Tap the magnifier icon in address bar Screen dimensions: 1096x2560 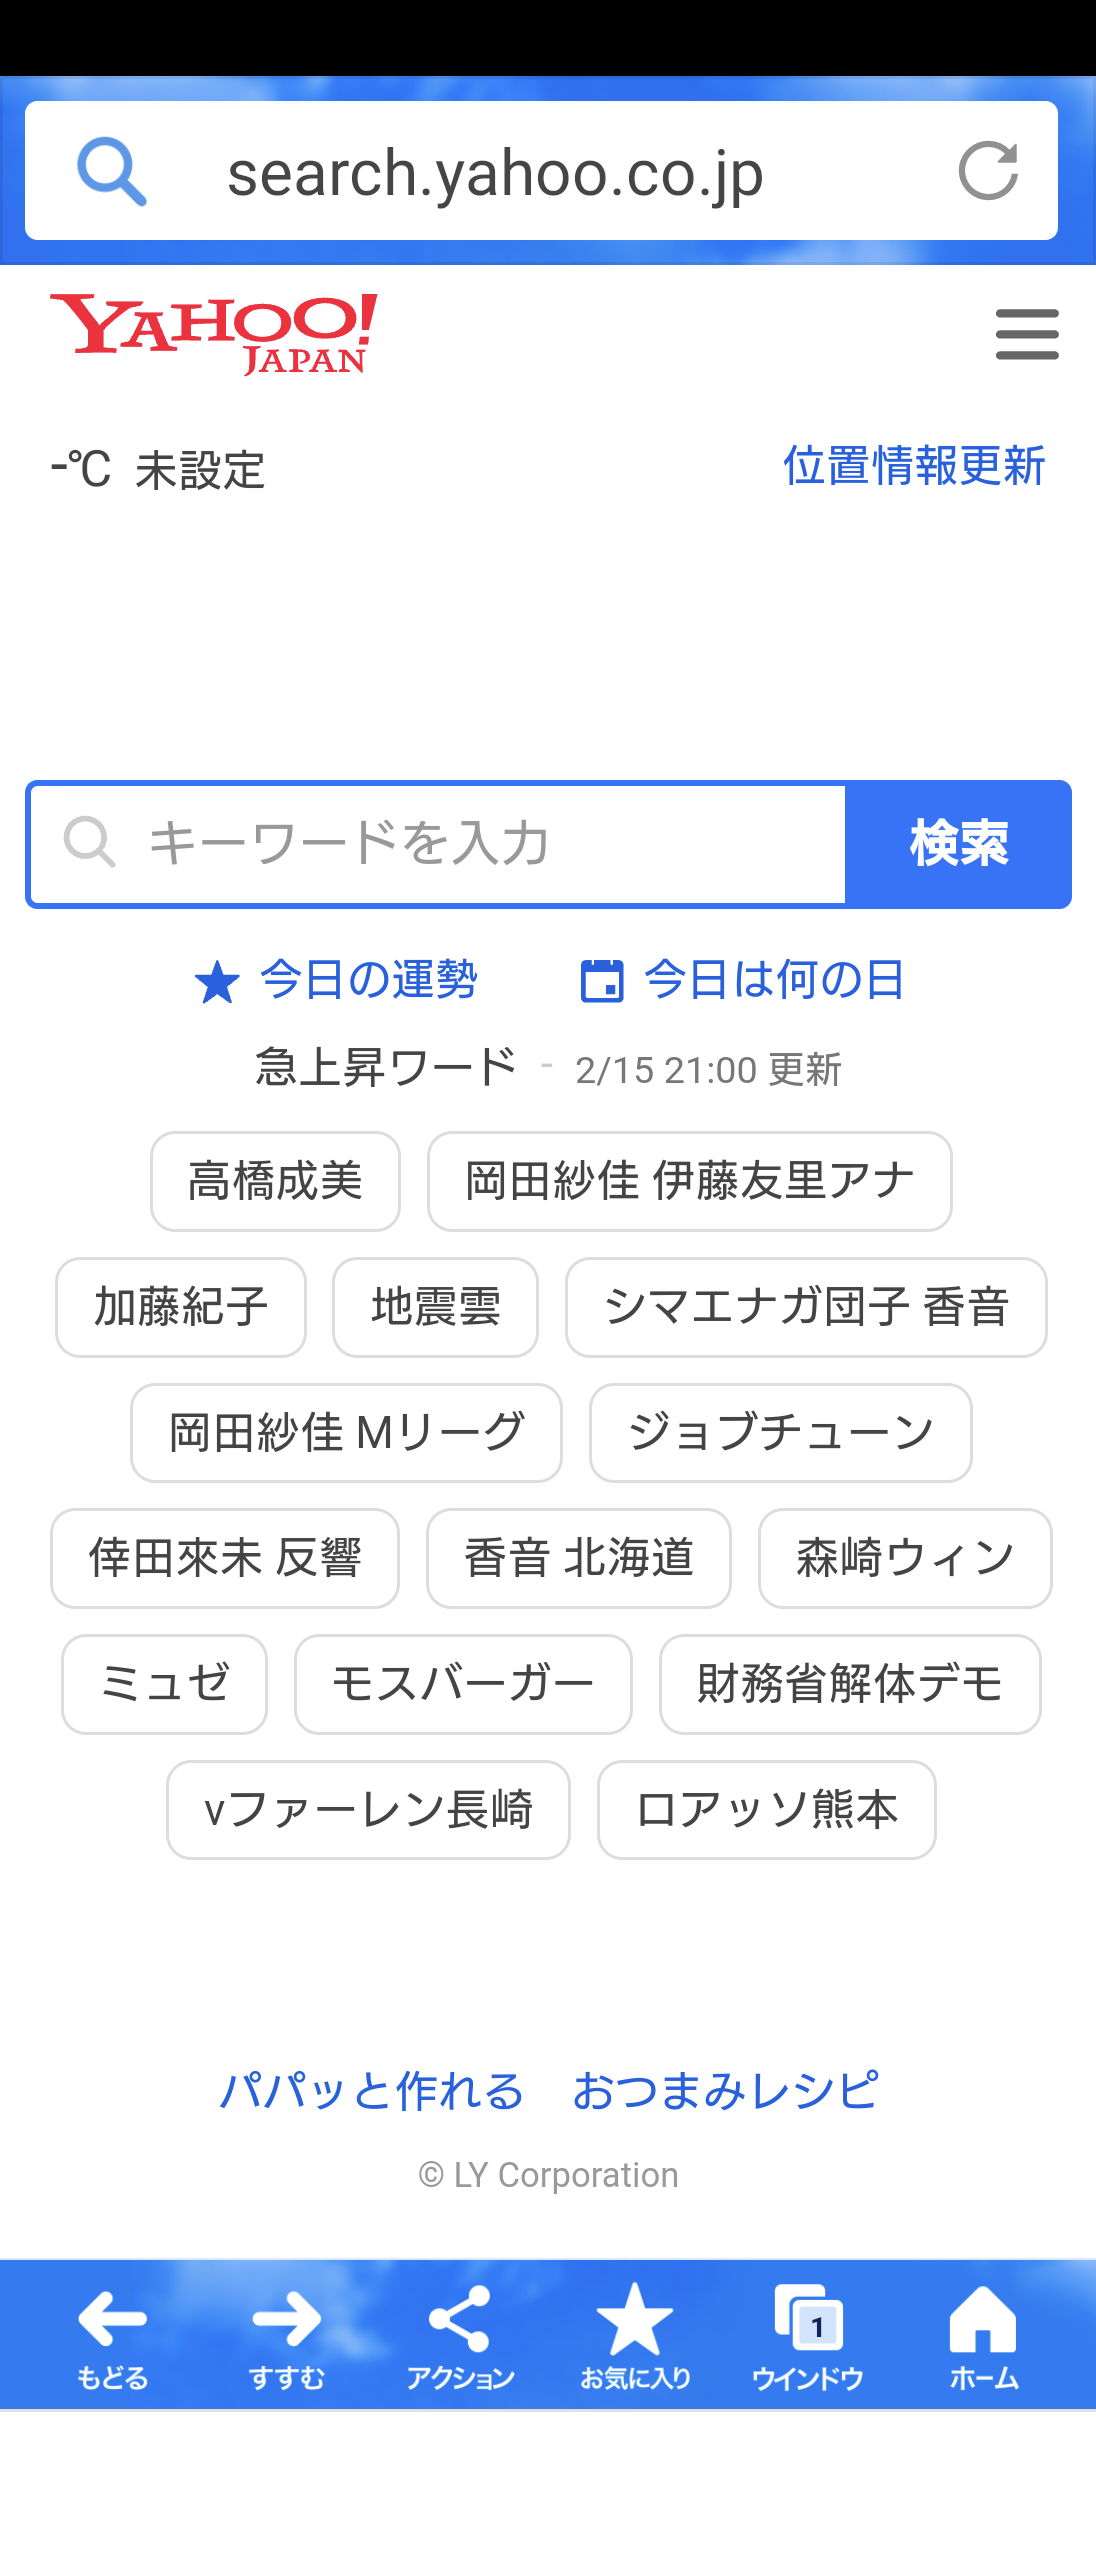pyautogui.click(x=112, y=171)
